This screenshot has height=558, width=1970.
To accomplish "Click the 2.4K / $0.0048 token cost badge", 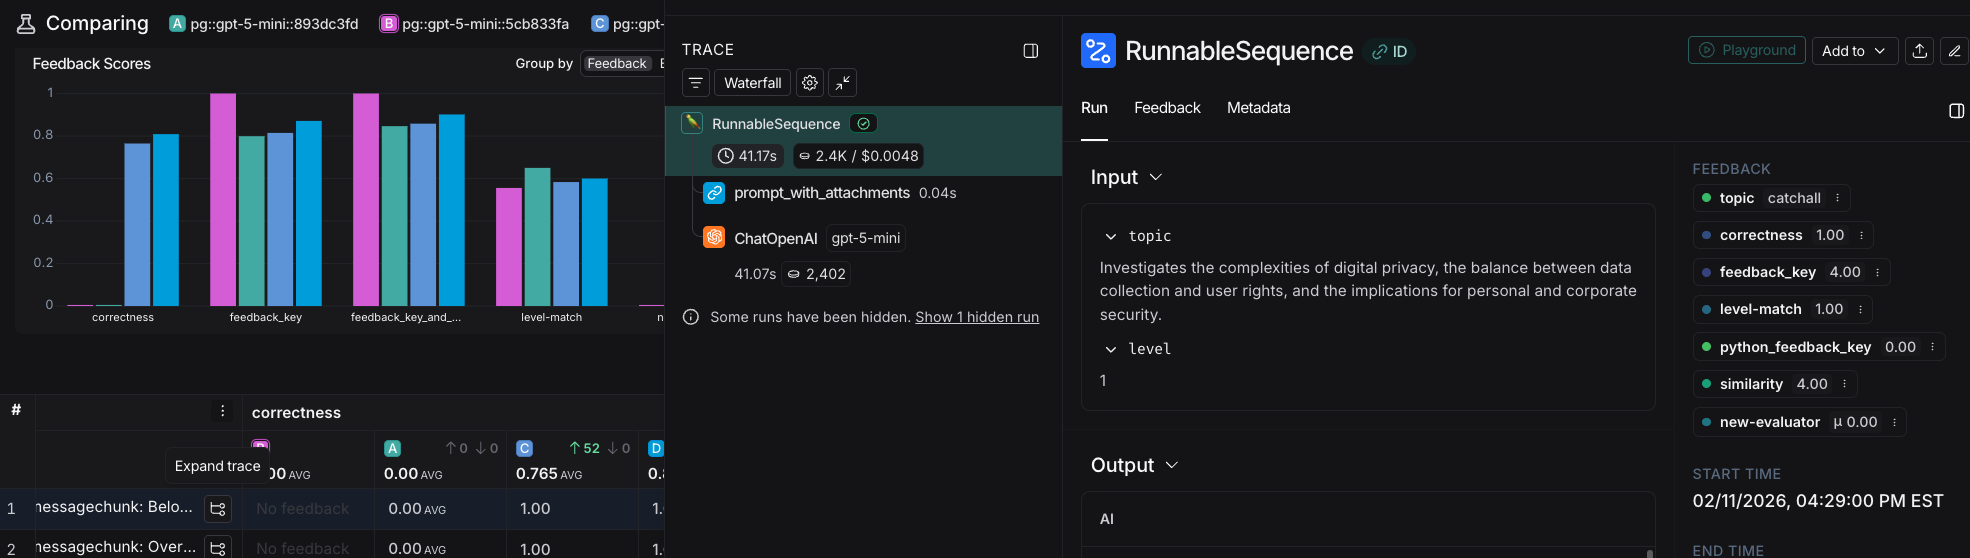I will pyautogui.click(x=858, y=156).
